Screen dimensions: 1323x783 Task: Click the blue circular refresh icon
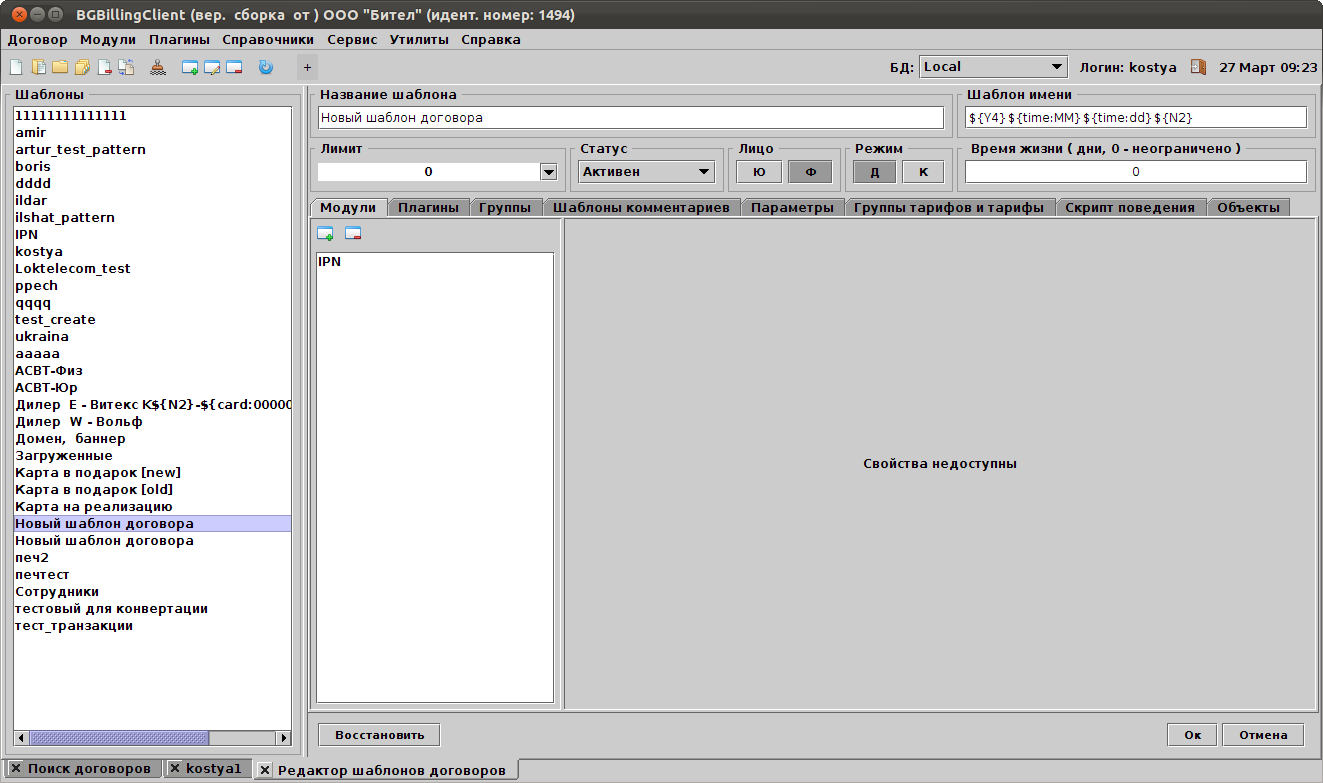[265, 68]
